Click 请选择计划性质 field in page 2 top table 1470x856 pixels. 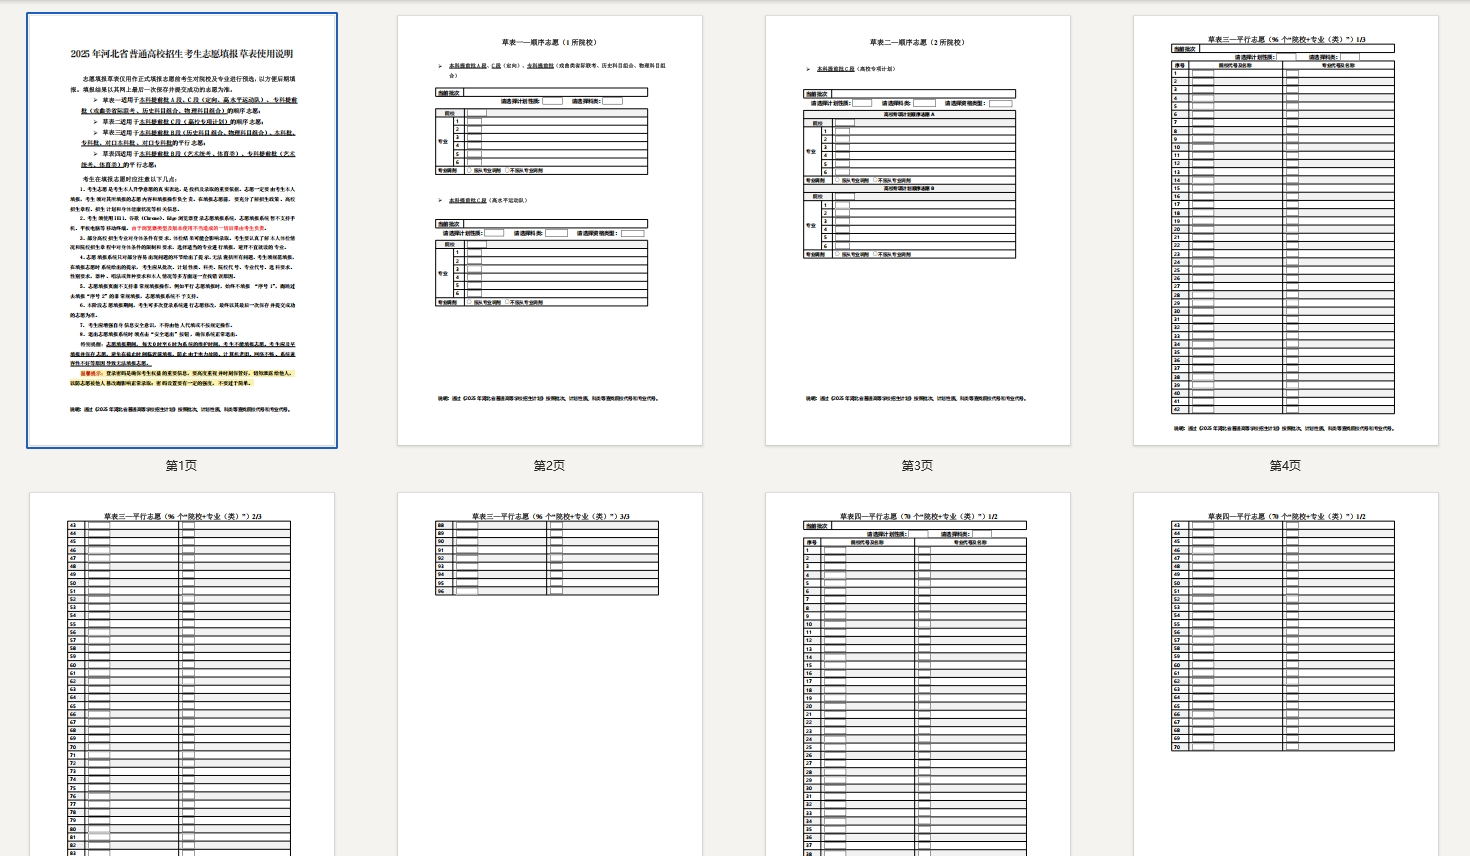point(552,101)
